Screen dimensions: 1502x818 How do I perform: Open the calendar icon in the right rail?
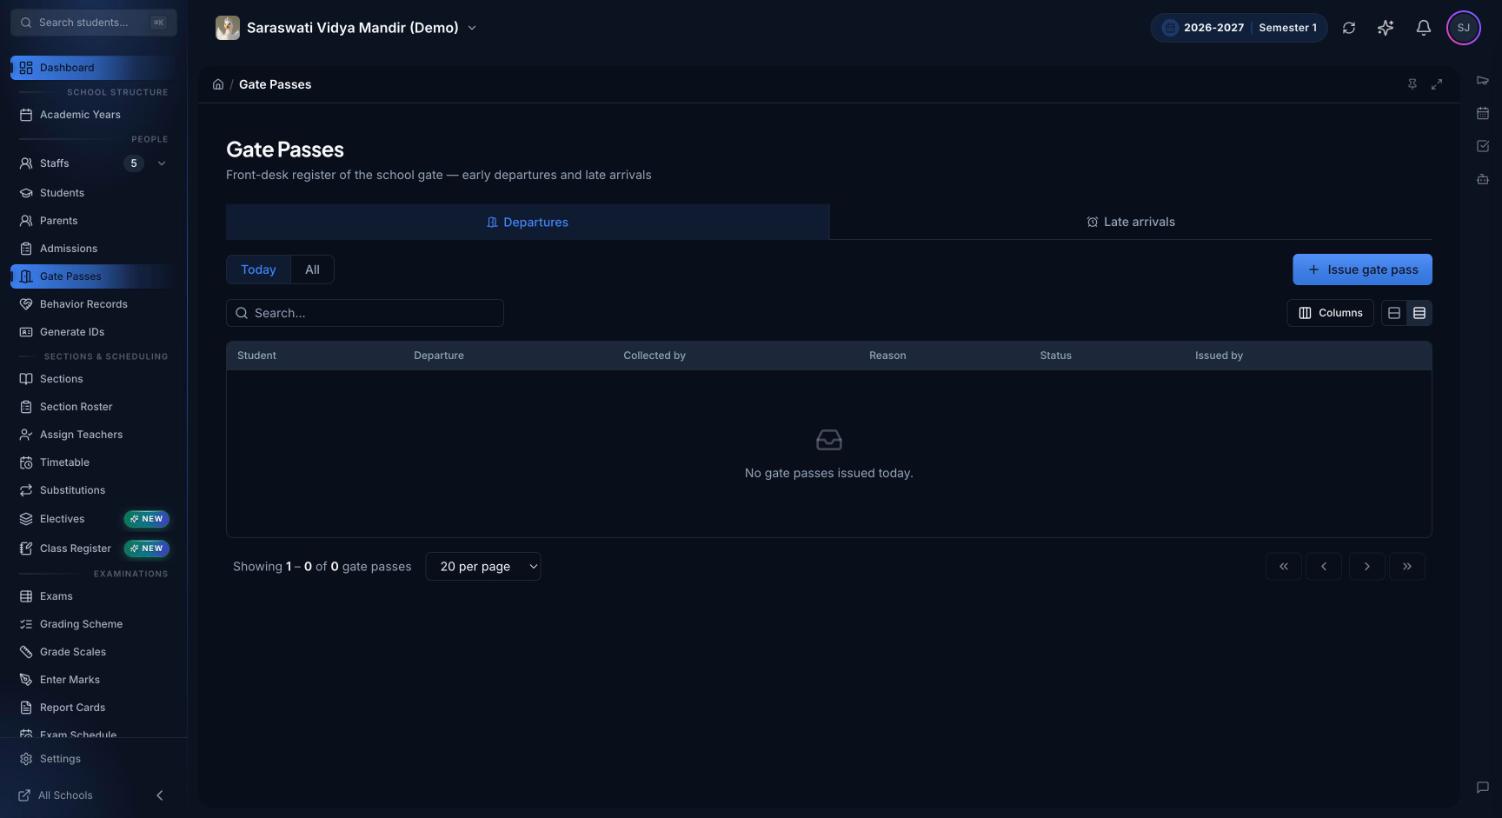(1483, 113)
